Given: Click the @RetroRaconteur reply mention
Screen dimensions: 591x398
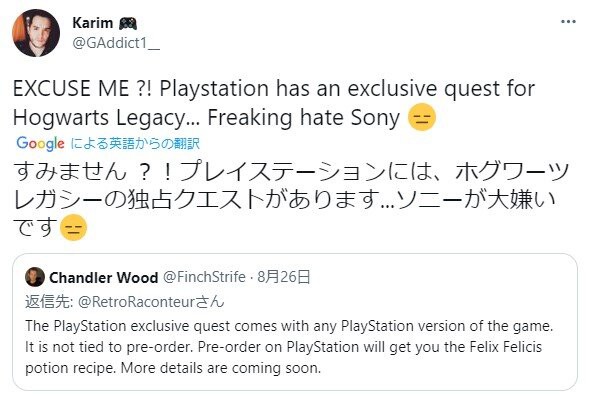Looking at the screenshot, I should click(x=151, y=302).
